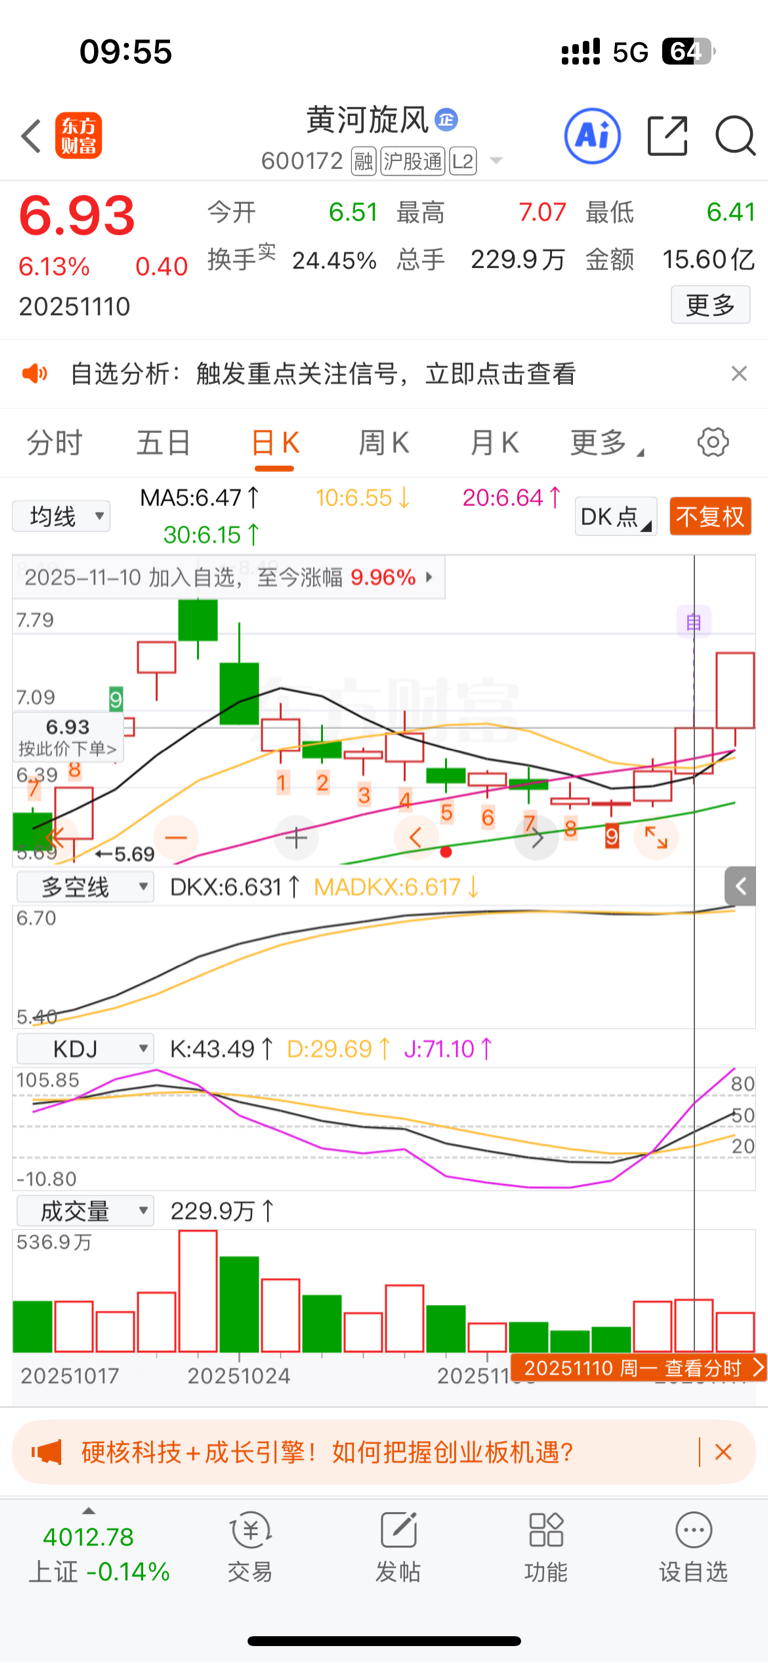Expand the 更多 chart periods menu

tap(607, 443)
